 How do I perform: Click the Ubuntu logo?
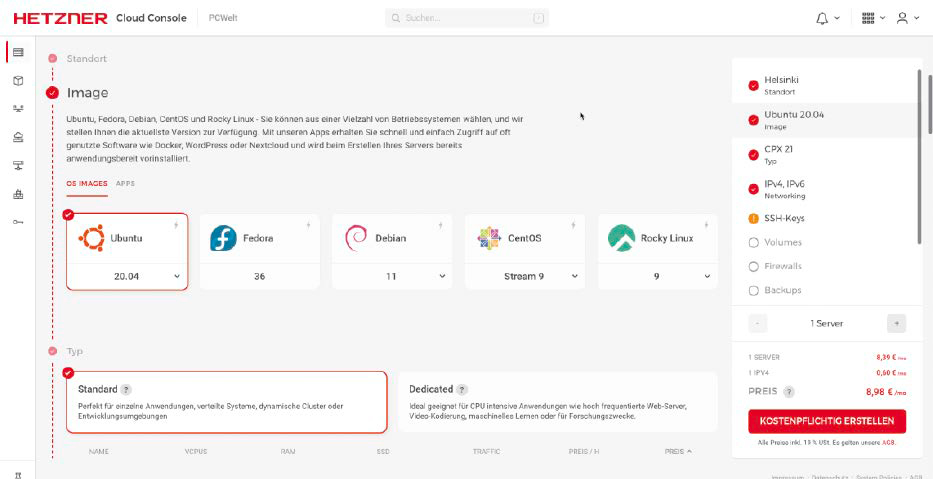(x=91, y=238)
